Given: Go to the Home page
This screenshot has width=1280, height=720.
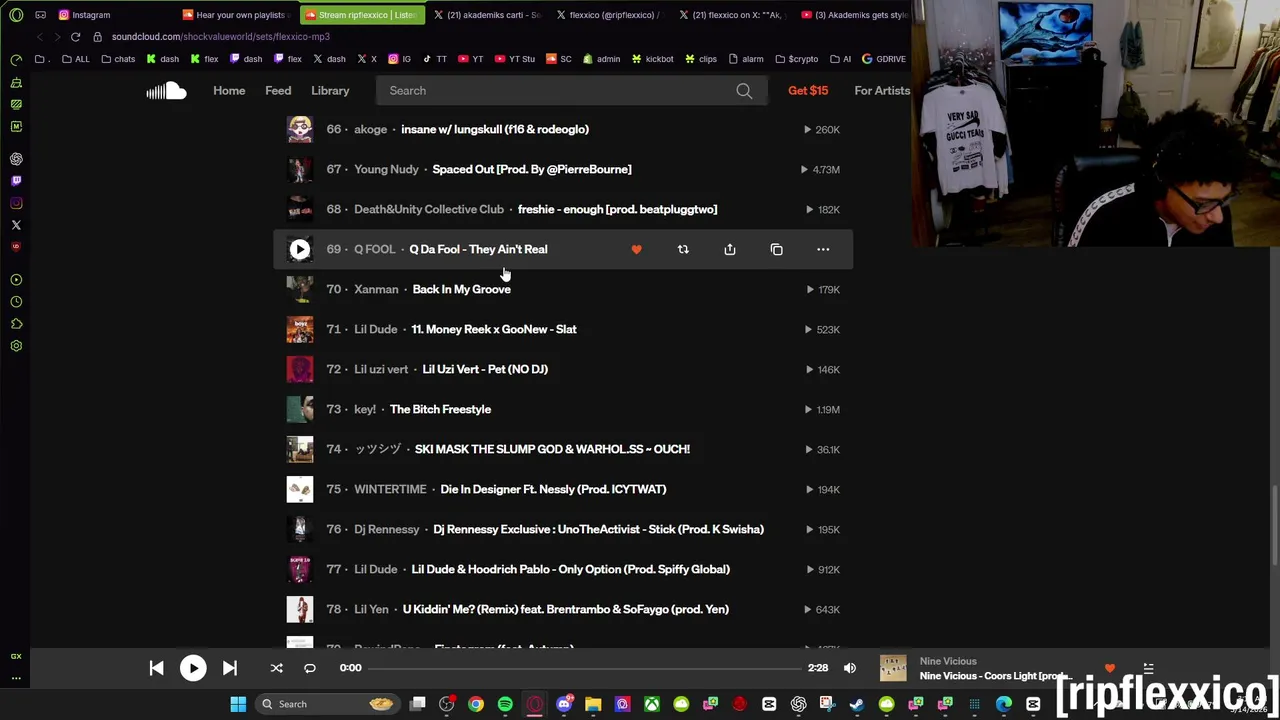Looking at the screenshot, I should 229,91.
